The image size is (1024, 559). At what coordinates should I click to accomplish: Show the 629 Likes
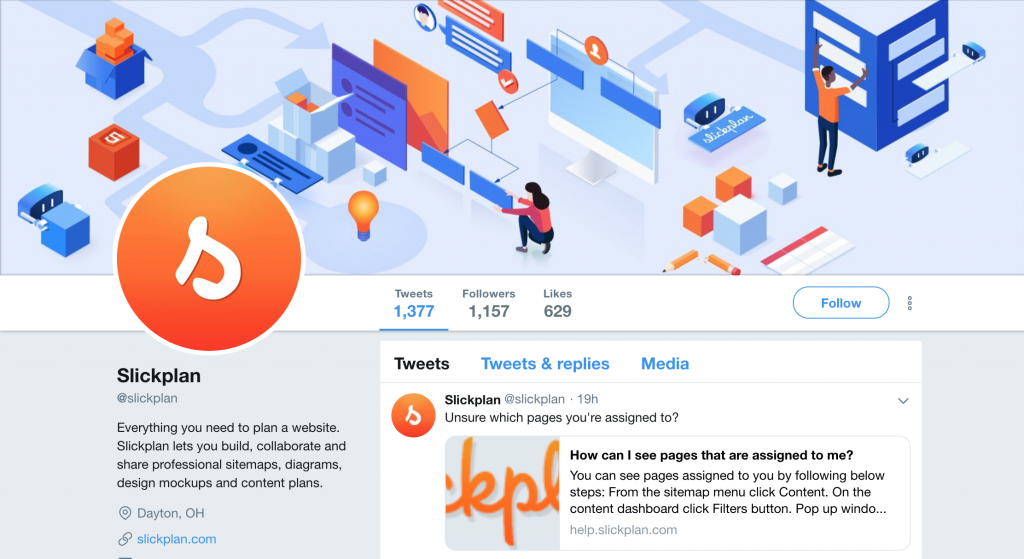coord(557,304)
